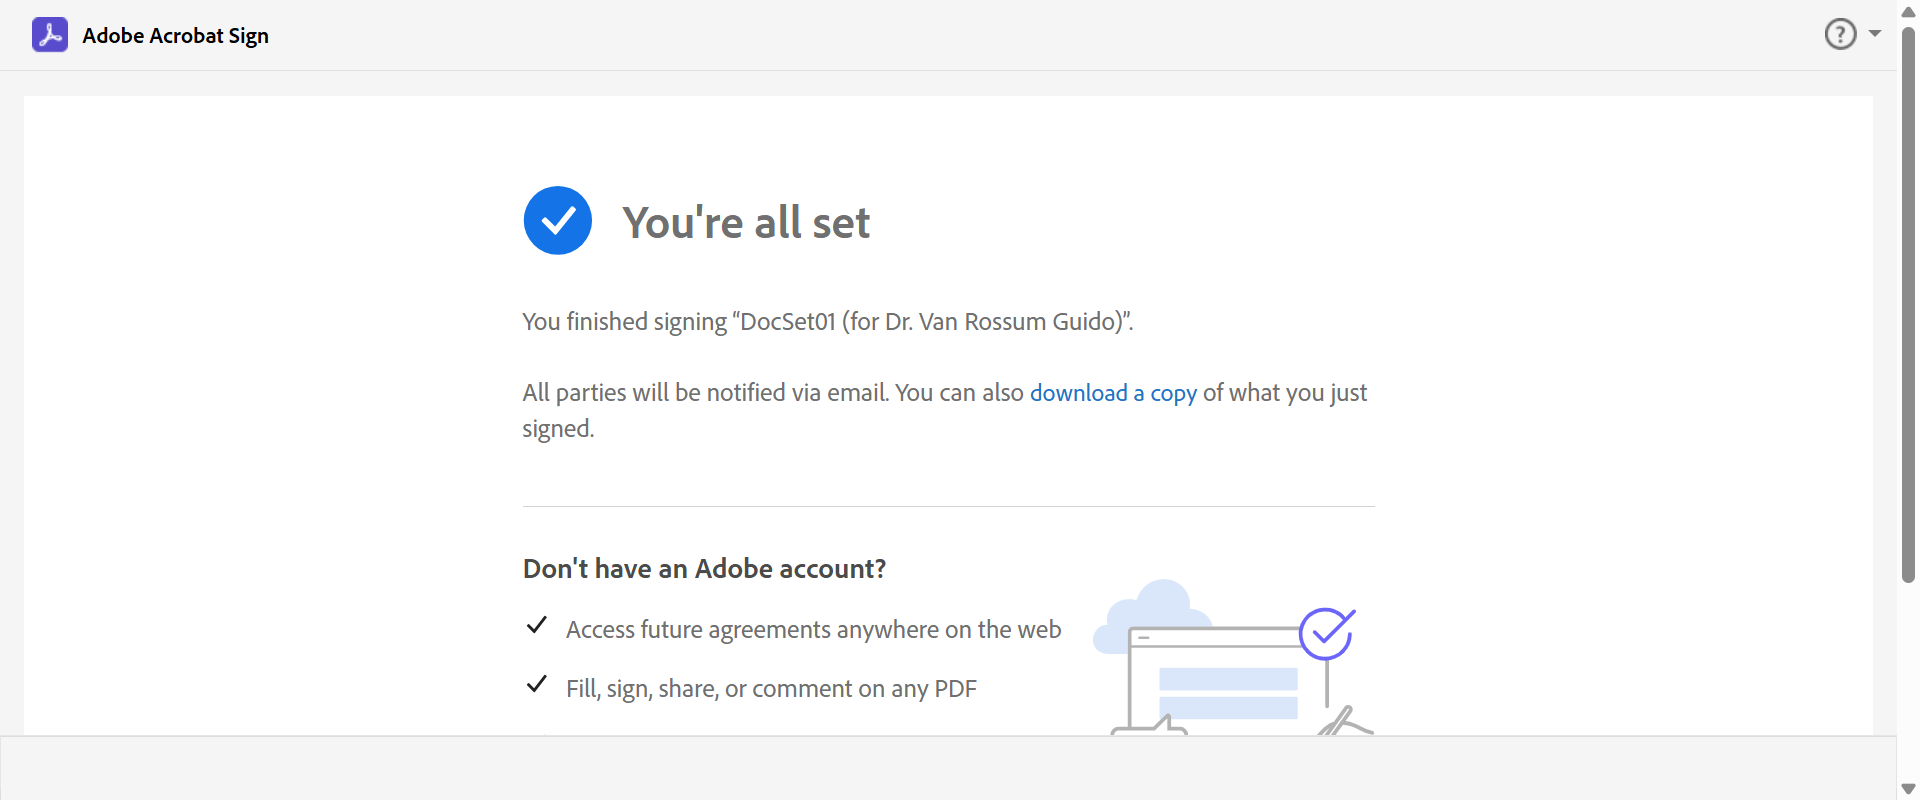The width and height of the screenshot is (1920, 800).
Task: Click the Don't have an Adobe account heading
Action: pyautogui.click(x=704, y=569)
